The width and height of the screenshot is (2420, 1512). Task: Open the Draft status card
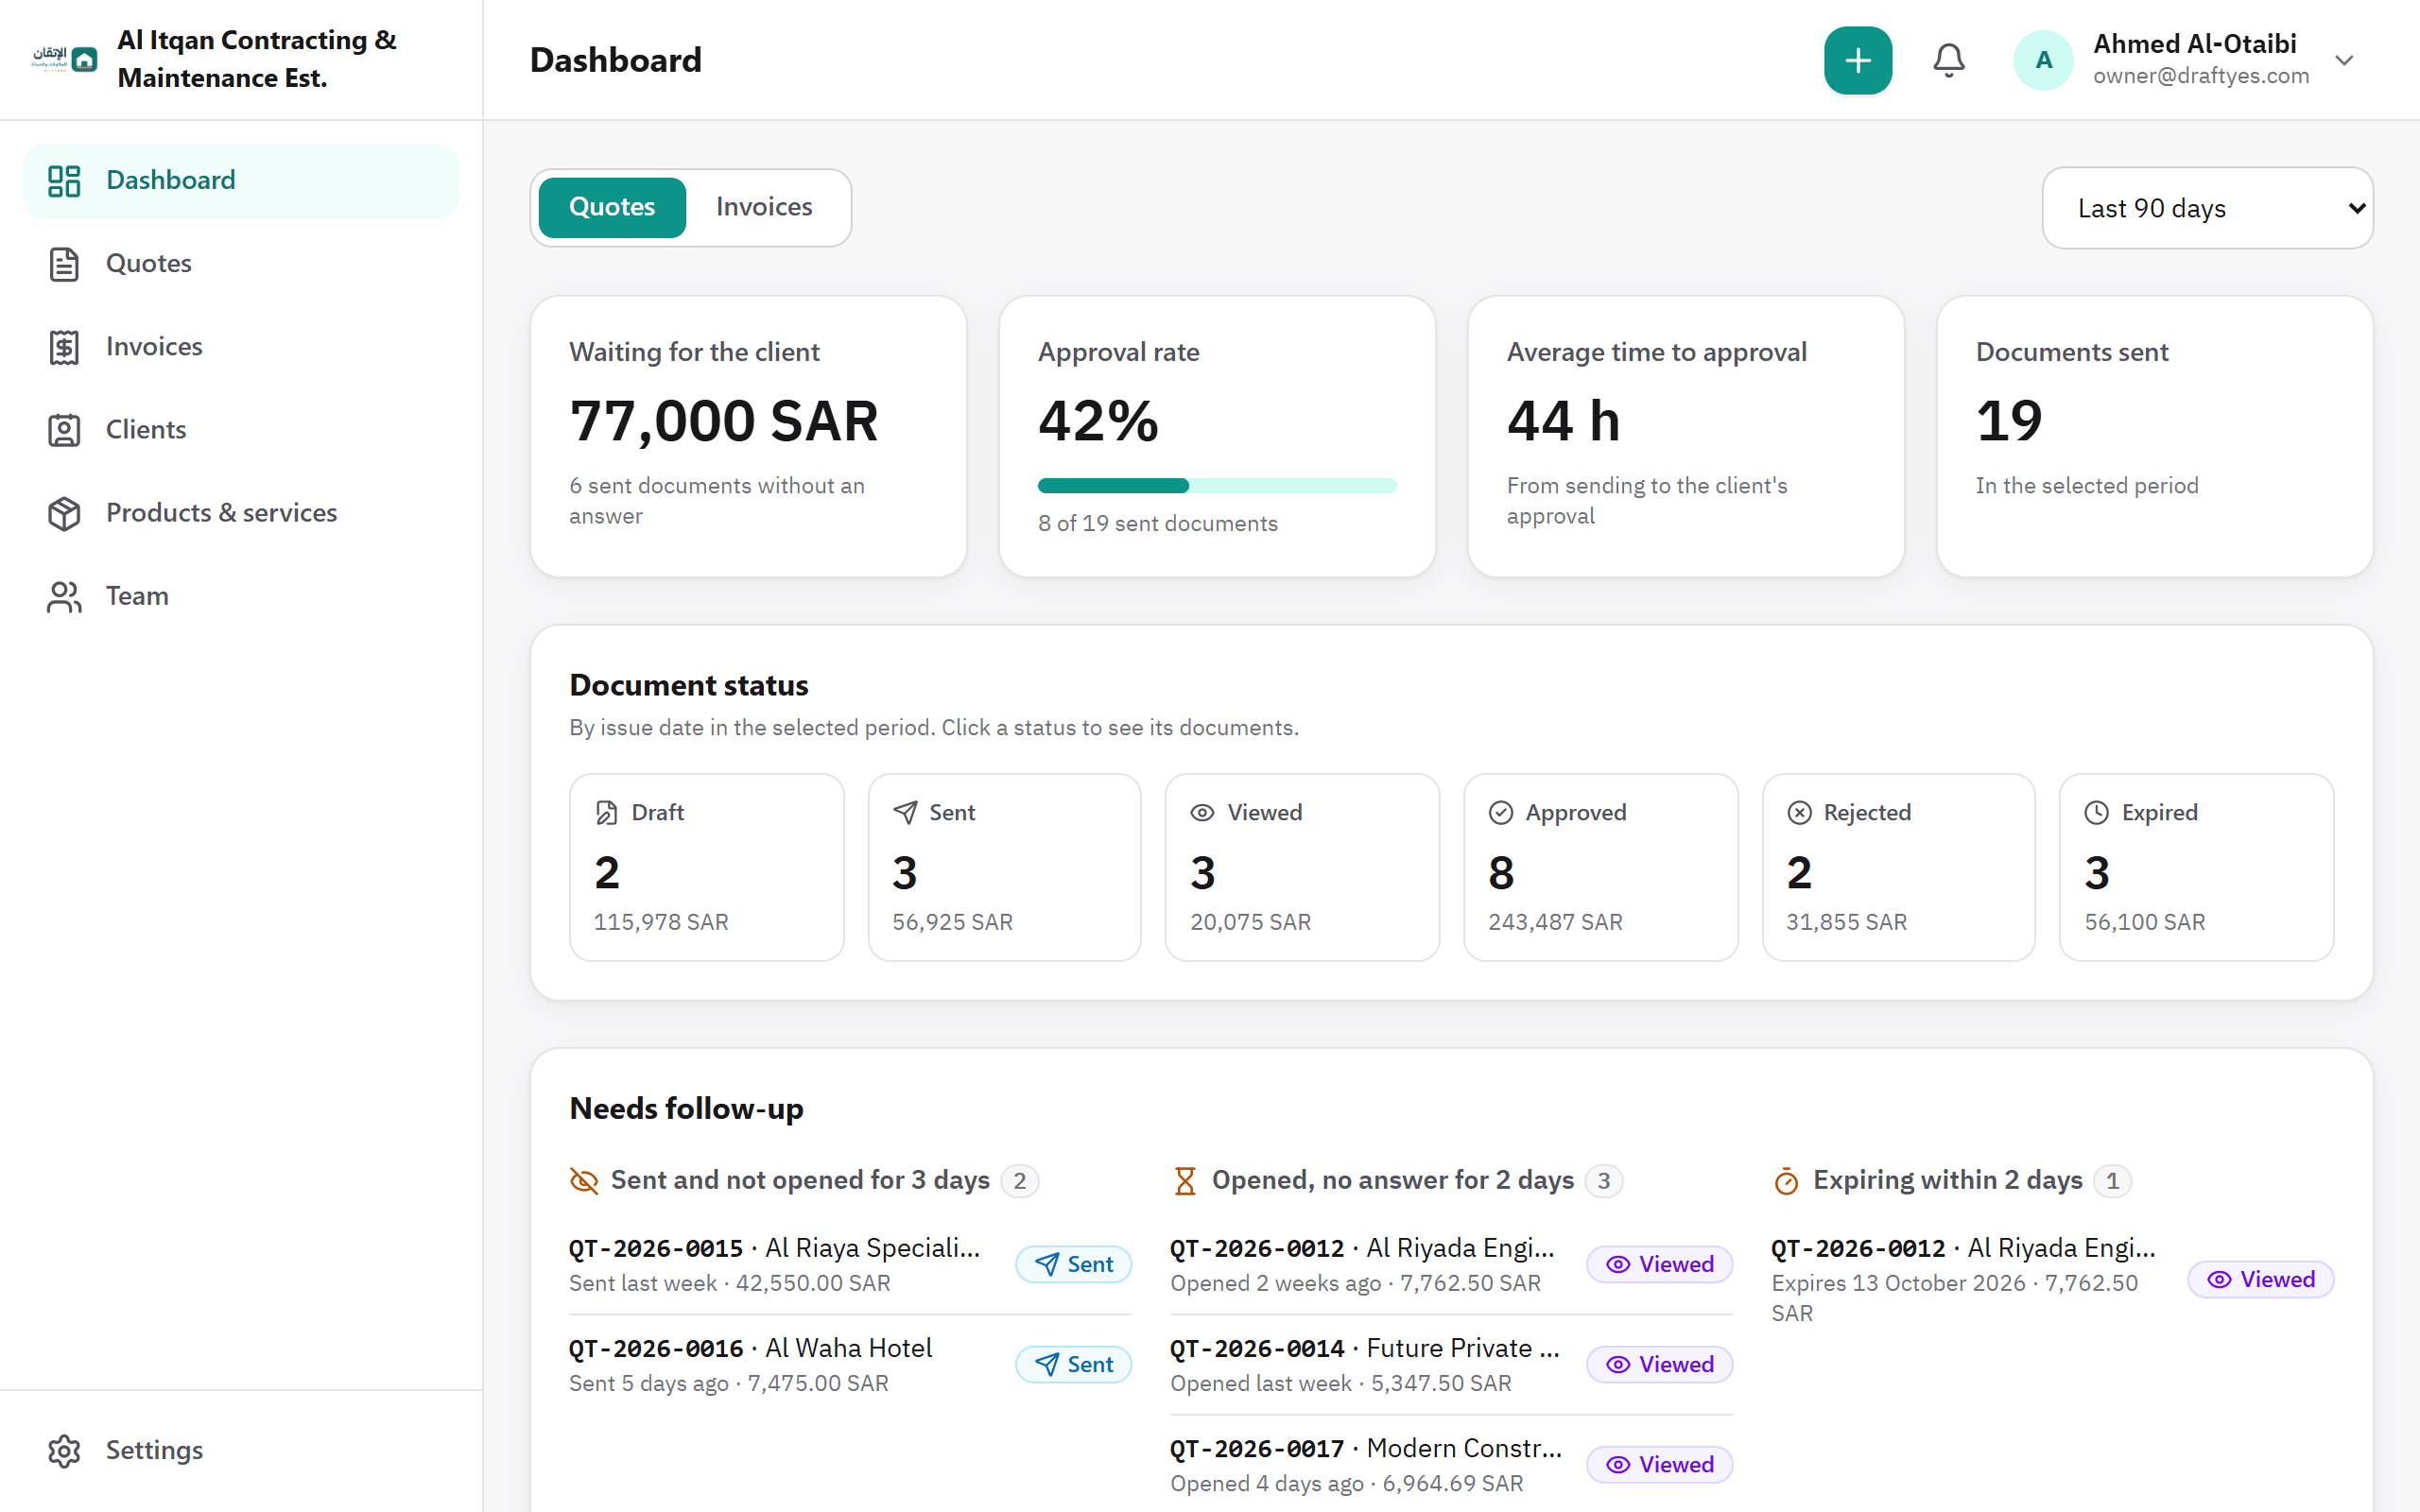[706, 867]
